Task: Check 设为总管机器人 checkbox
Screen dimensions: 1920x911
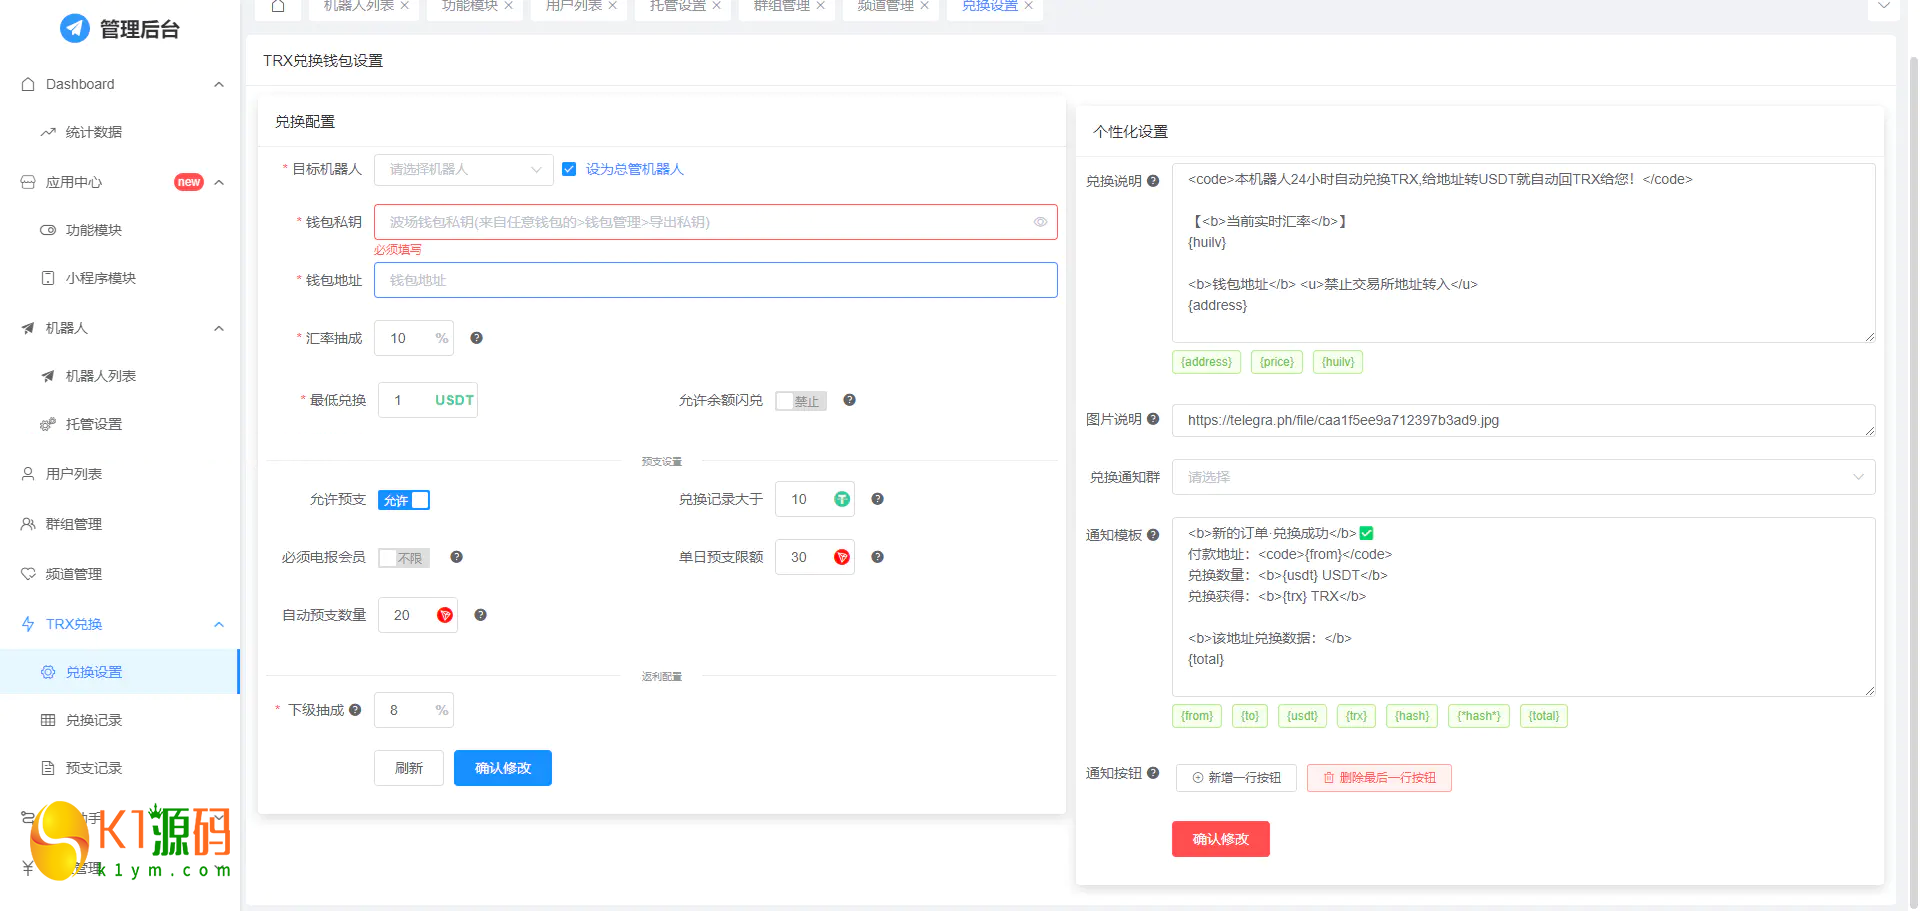Action: (x=569, y=169)
